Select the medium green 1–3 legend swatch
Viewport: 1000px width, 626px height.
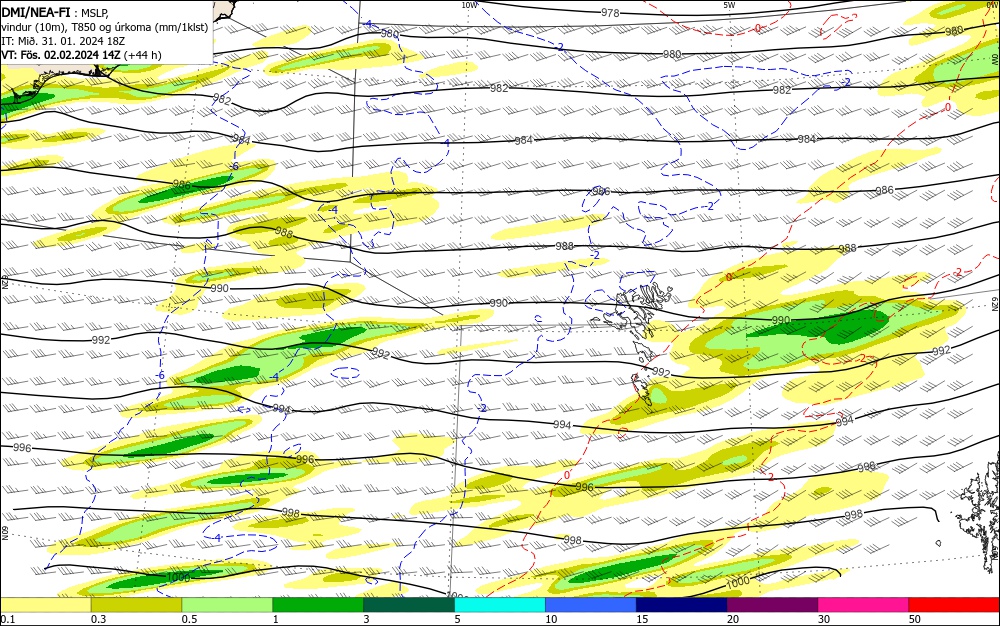click(x=318, y=605)
